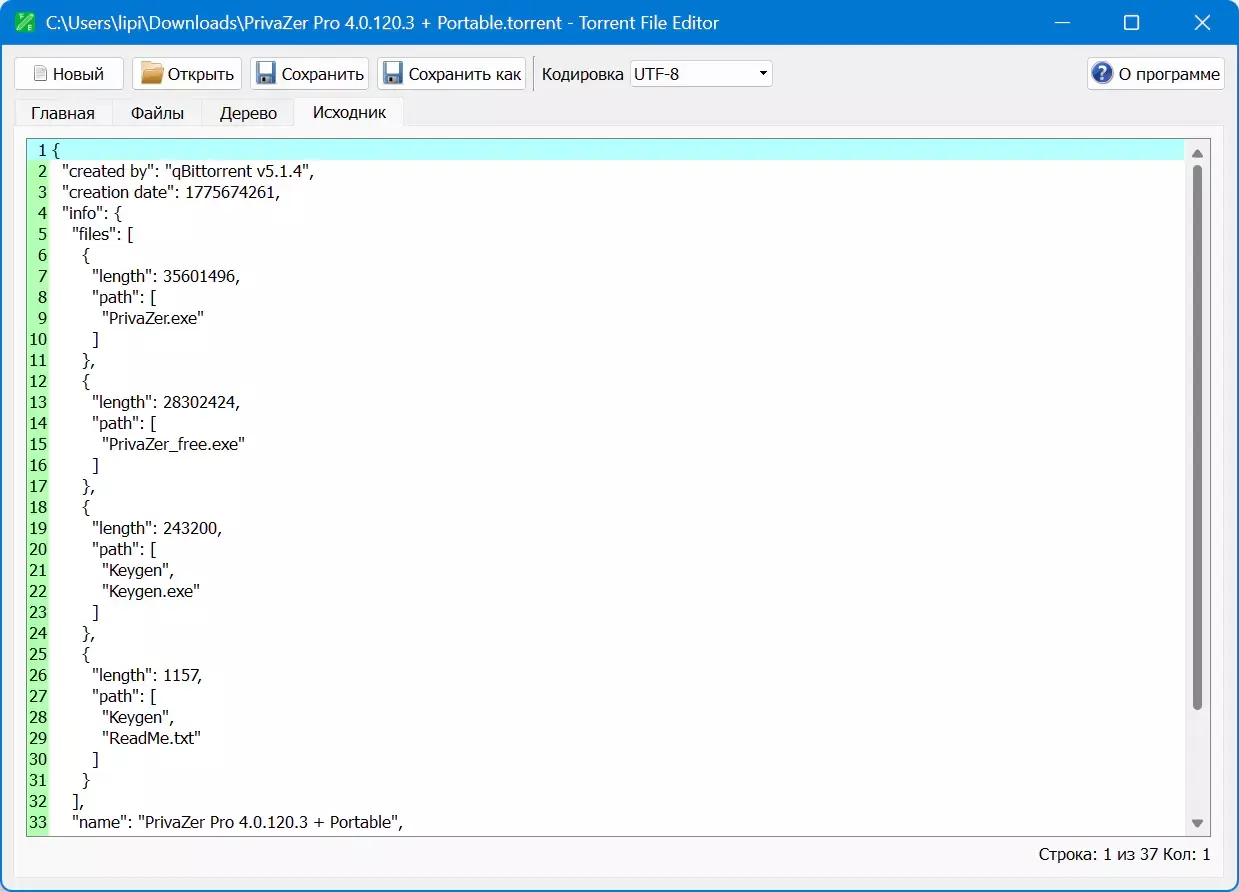Click the "ReadMe.txt" text
Viewport: 1239px width, 892px height.
[152, 738]
